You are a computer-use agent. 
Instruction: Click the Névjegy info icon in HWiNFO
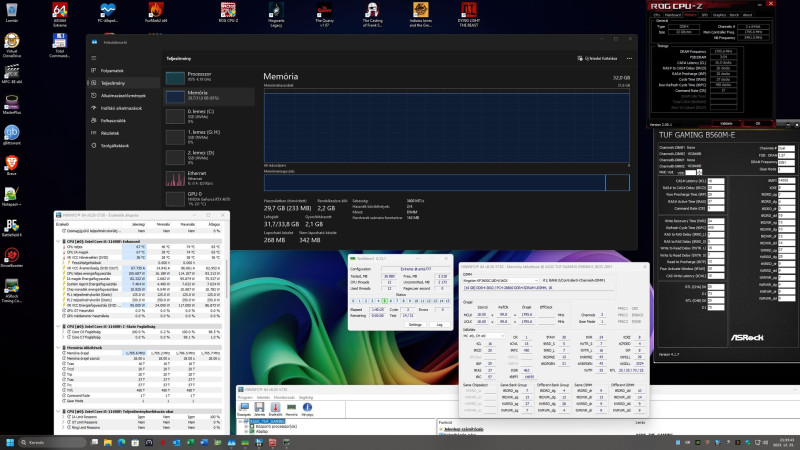tap(306, 406)
